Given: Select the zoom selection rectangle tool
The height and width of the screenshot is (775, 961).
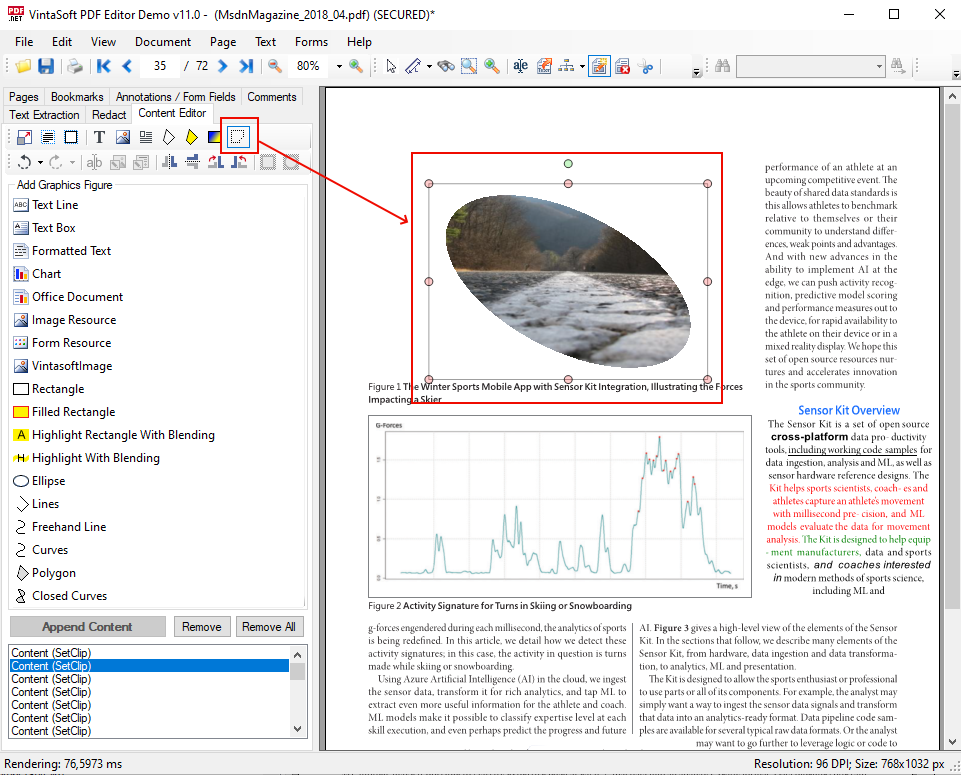Looking at the screenshot, I should [469, 66].
